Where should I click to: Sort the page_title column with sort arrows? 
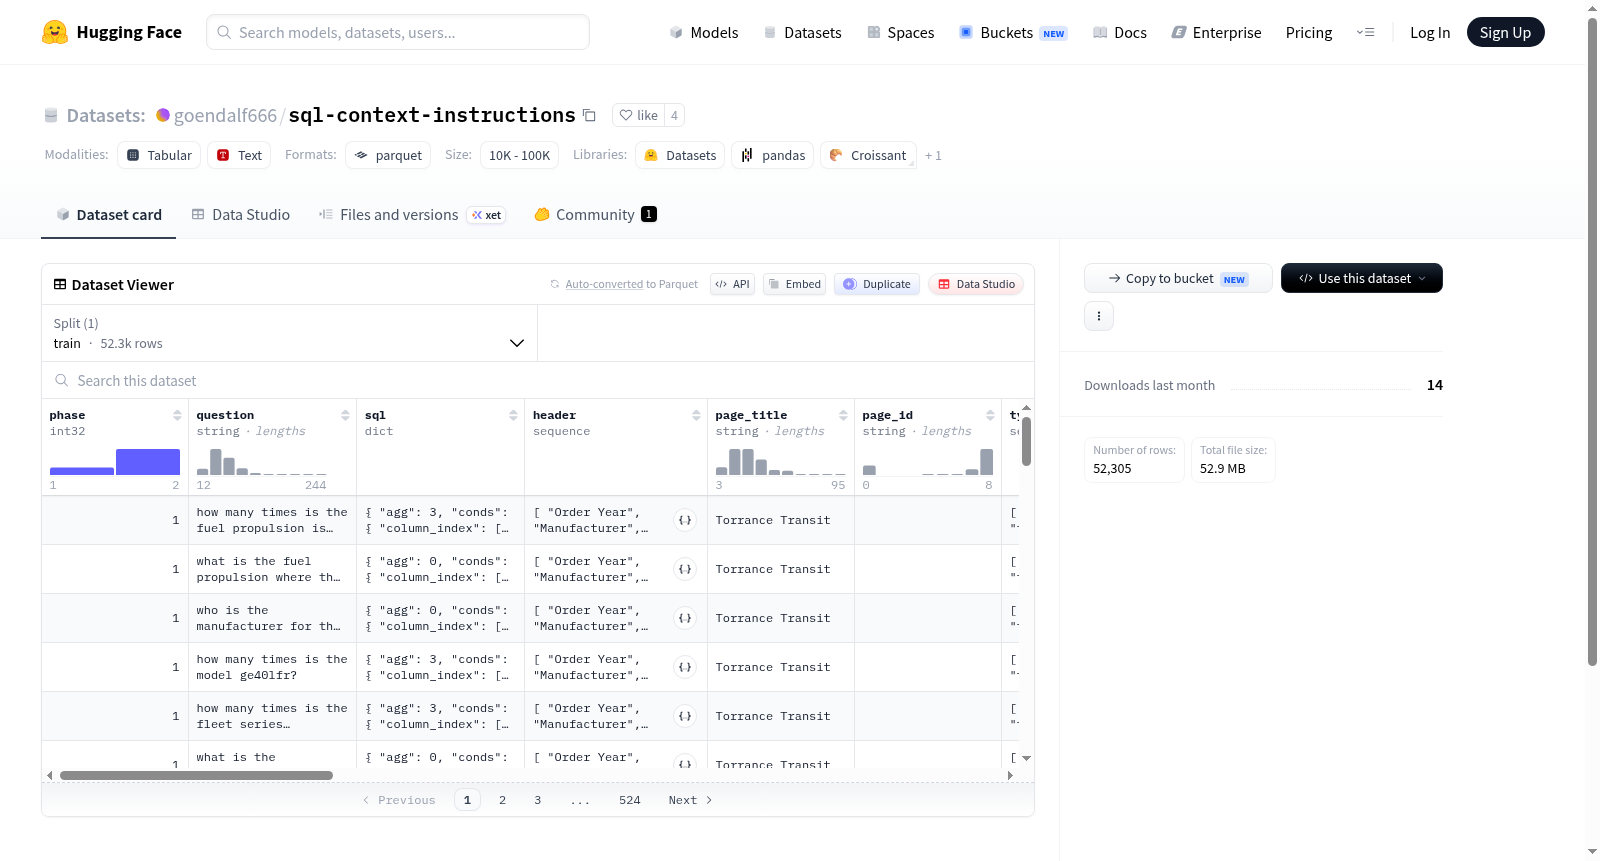pos(843,415)
